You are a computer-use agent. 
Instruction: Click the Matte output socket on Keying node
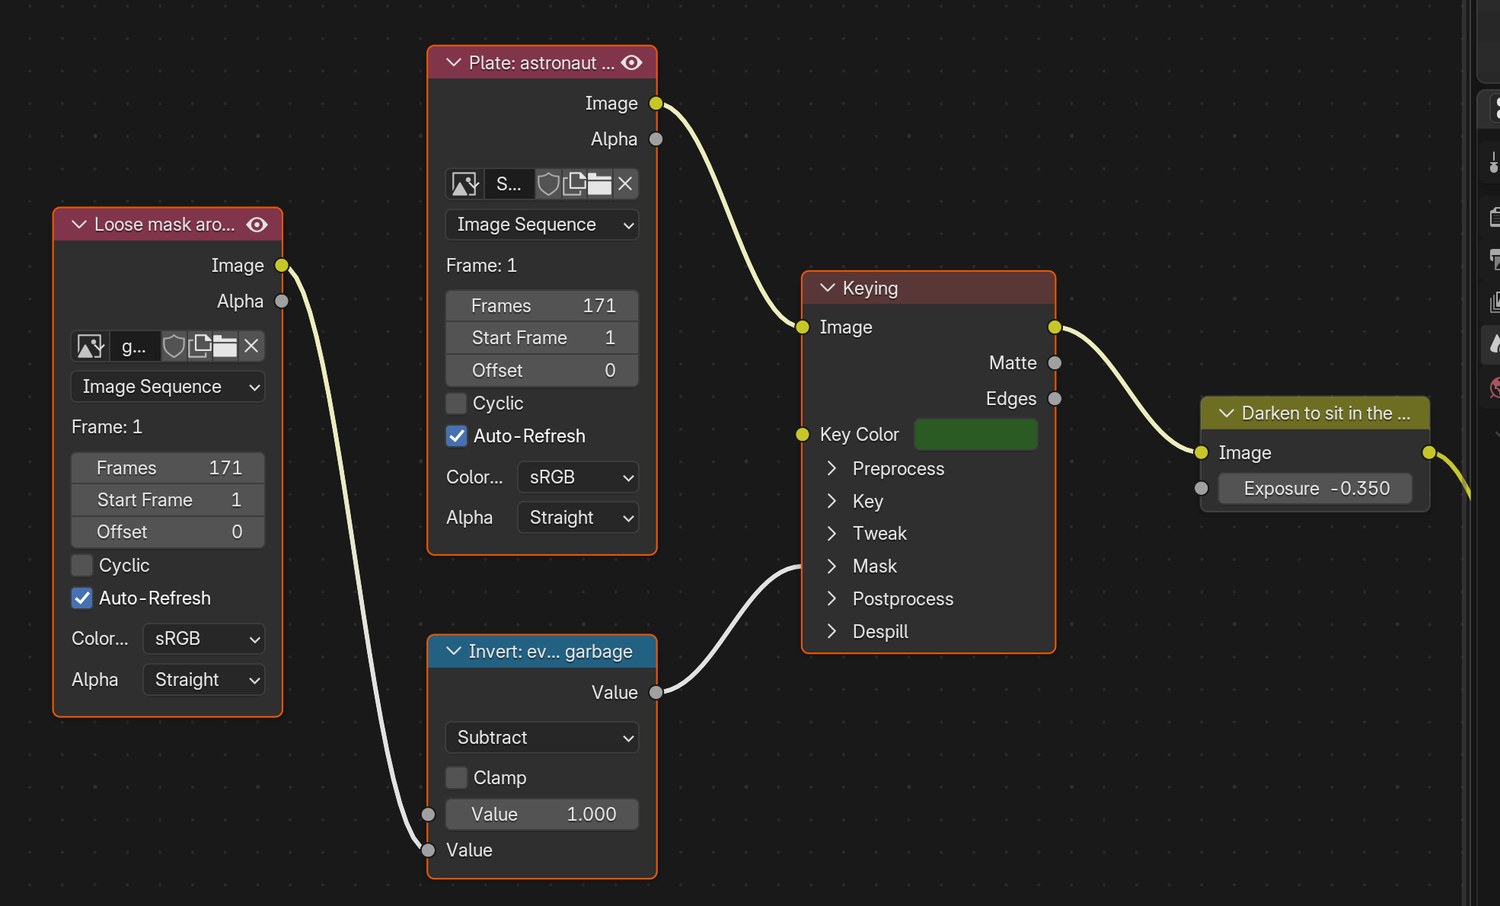pyautogui.click(x=1055, y=363)
